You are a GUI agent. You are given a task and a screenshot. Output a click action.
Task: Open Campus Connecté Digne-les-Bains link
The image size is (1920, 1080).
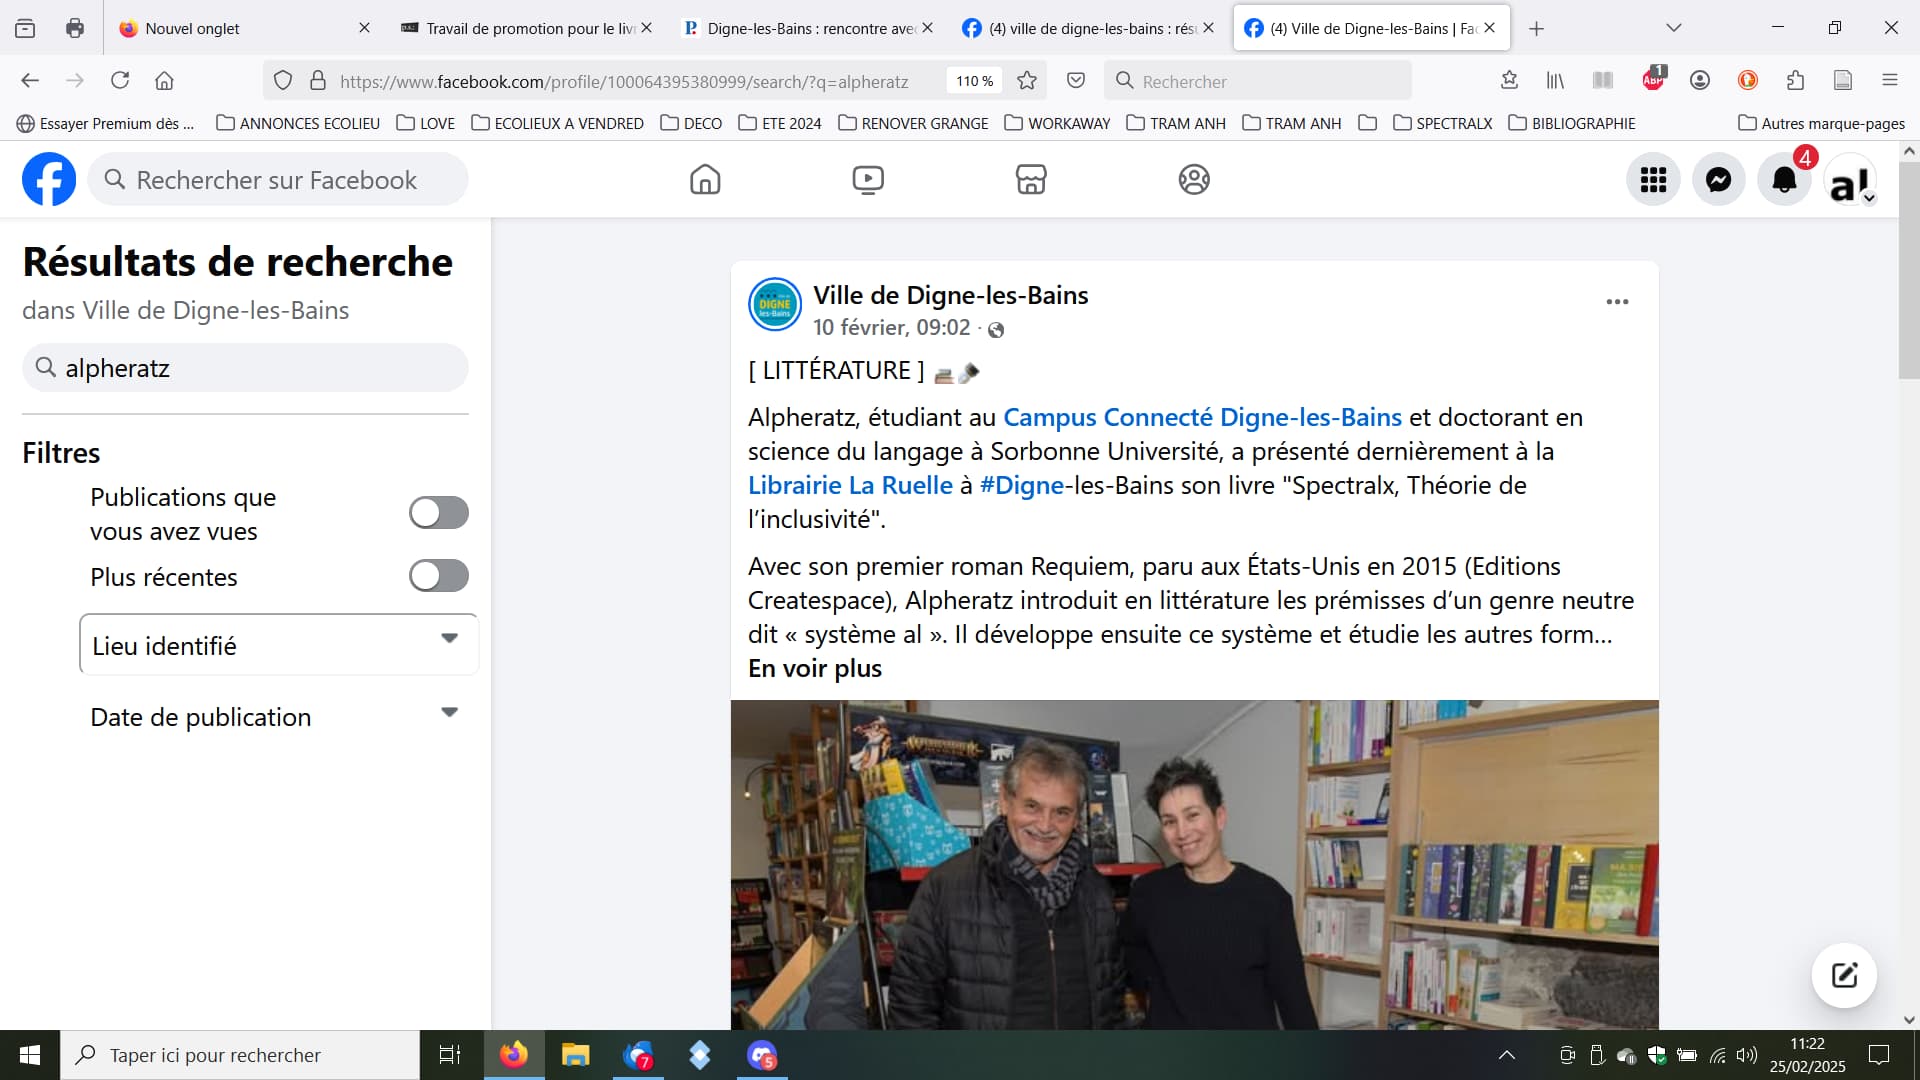pos(1202,418)
